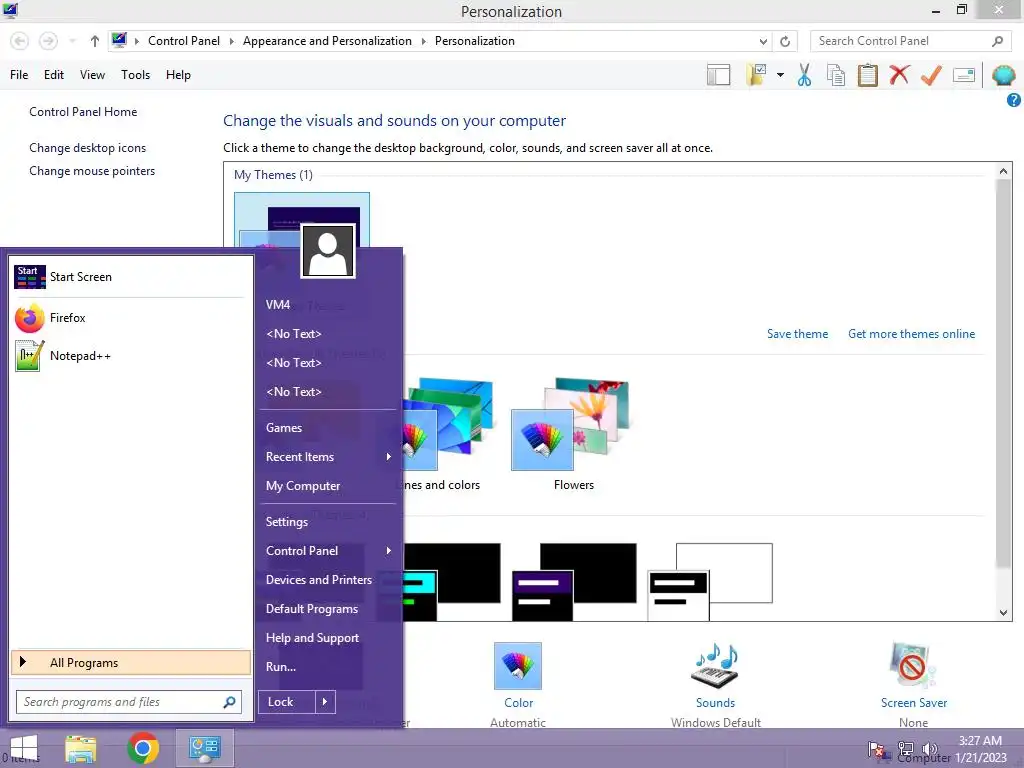Image resolution: width=1024 pixels, height=768 pixels.
Task: Launch Firefox from the start menu
Action: pyautogui.click(x=129, y=318)
